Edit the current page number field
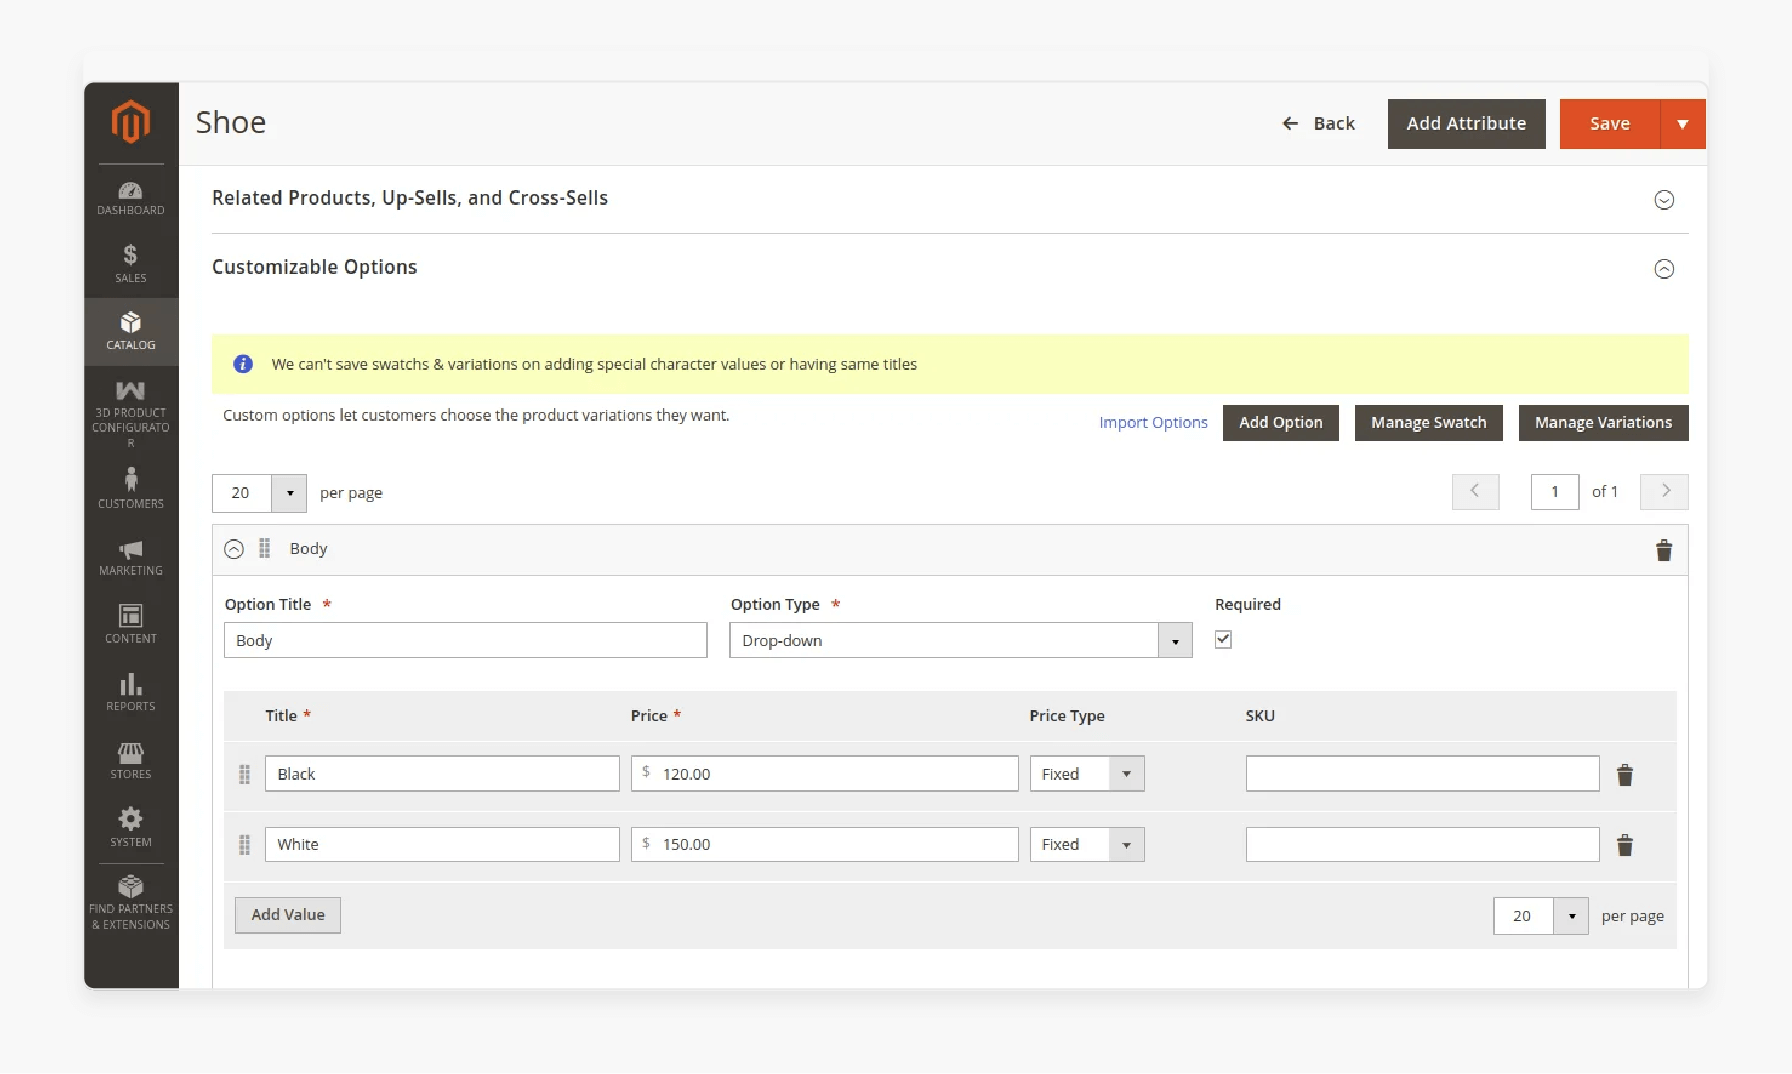The image size is (1792, 1074). [x=1555, y=492]
